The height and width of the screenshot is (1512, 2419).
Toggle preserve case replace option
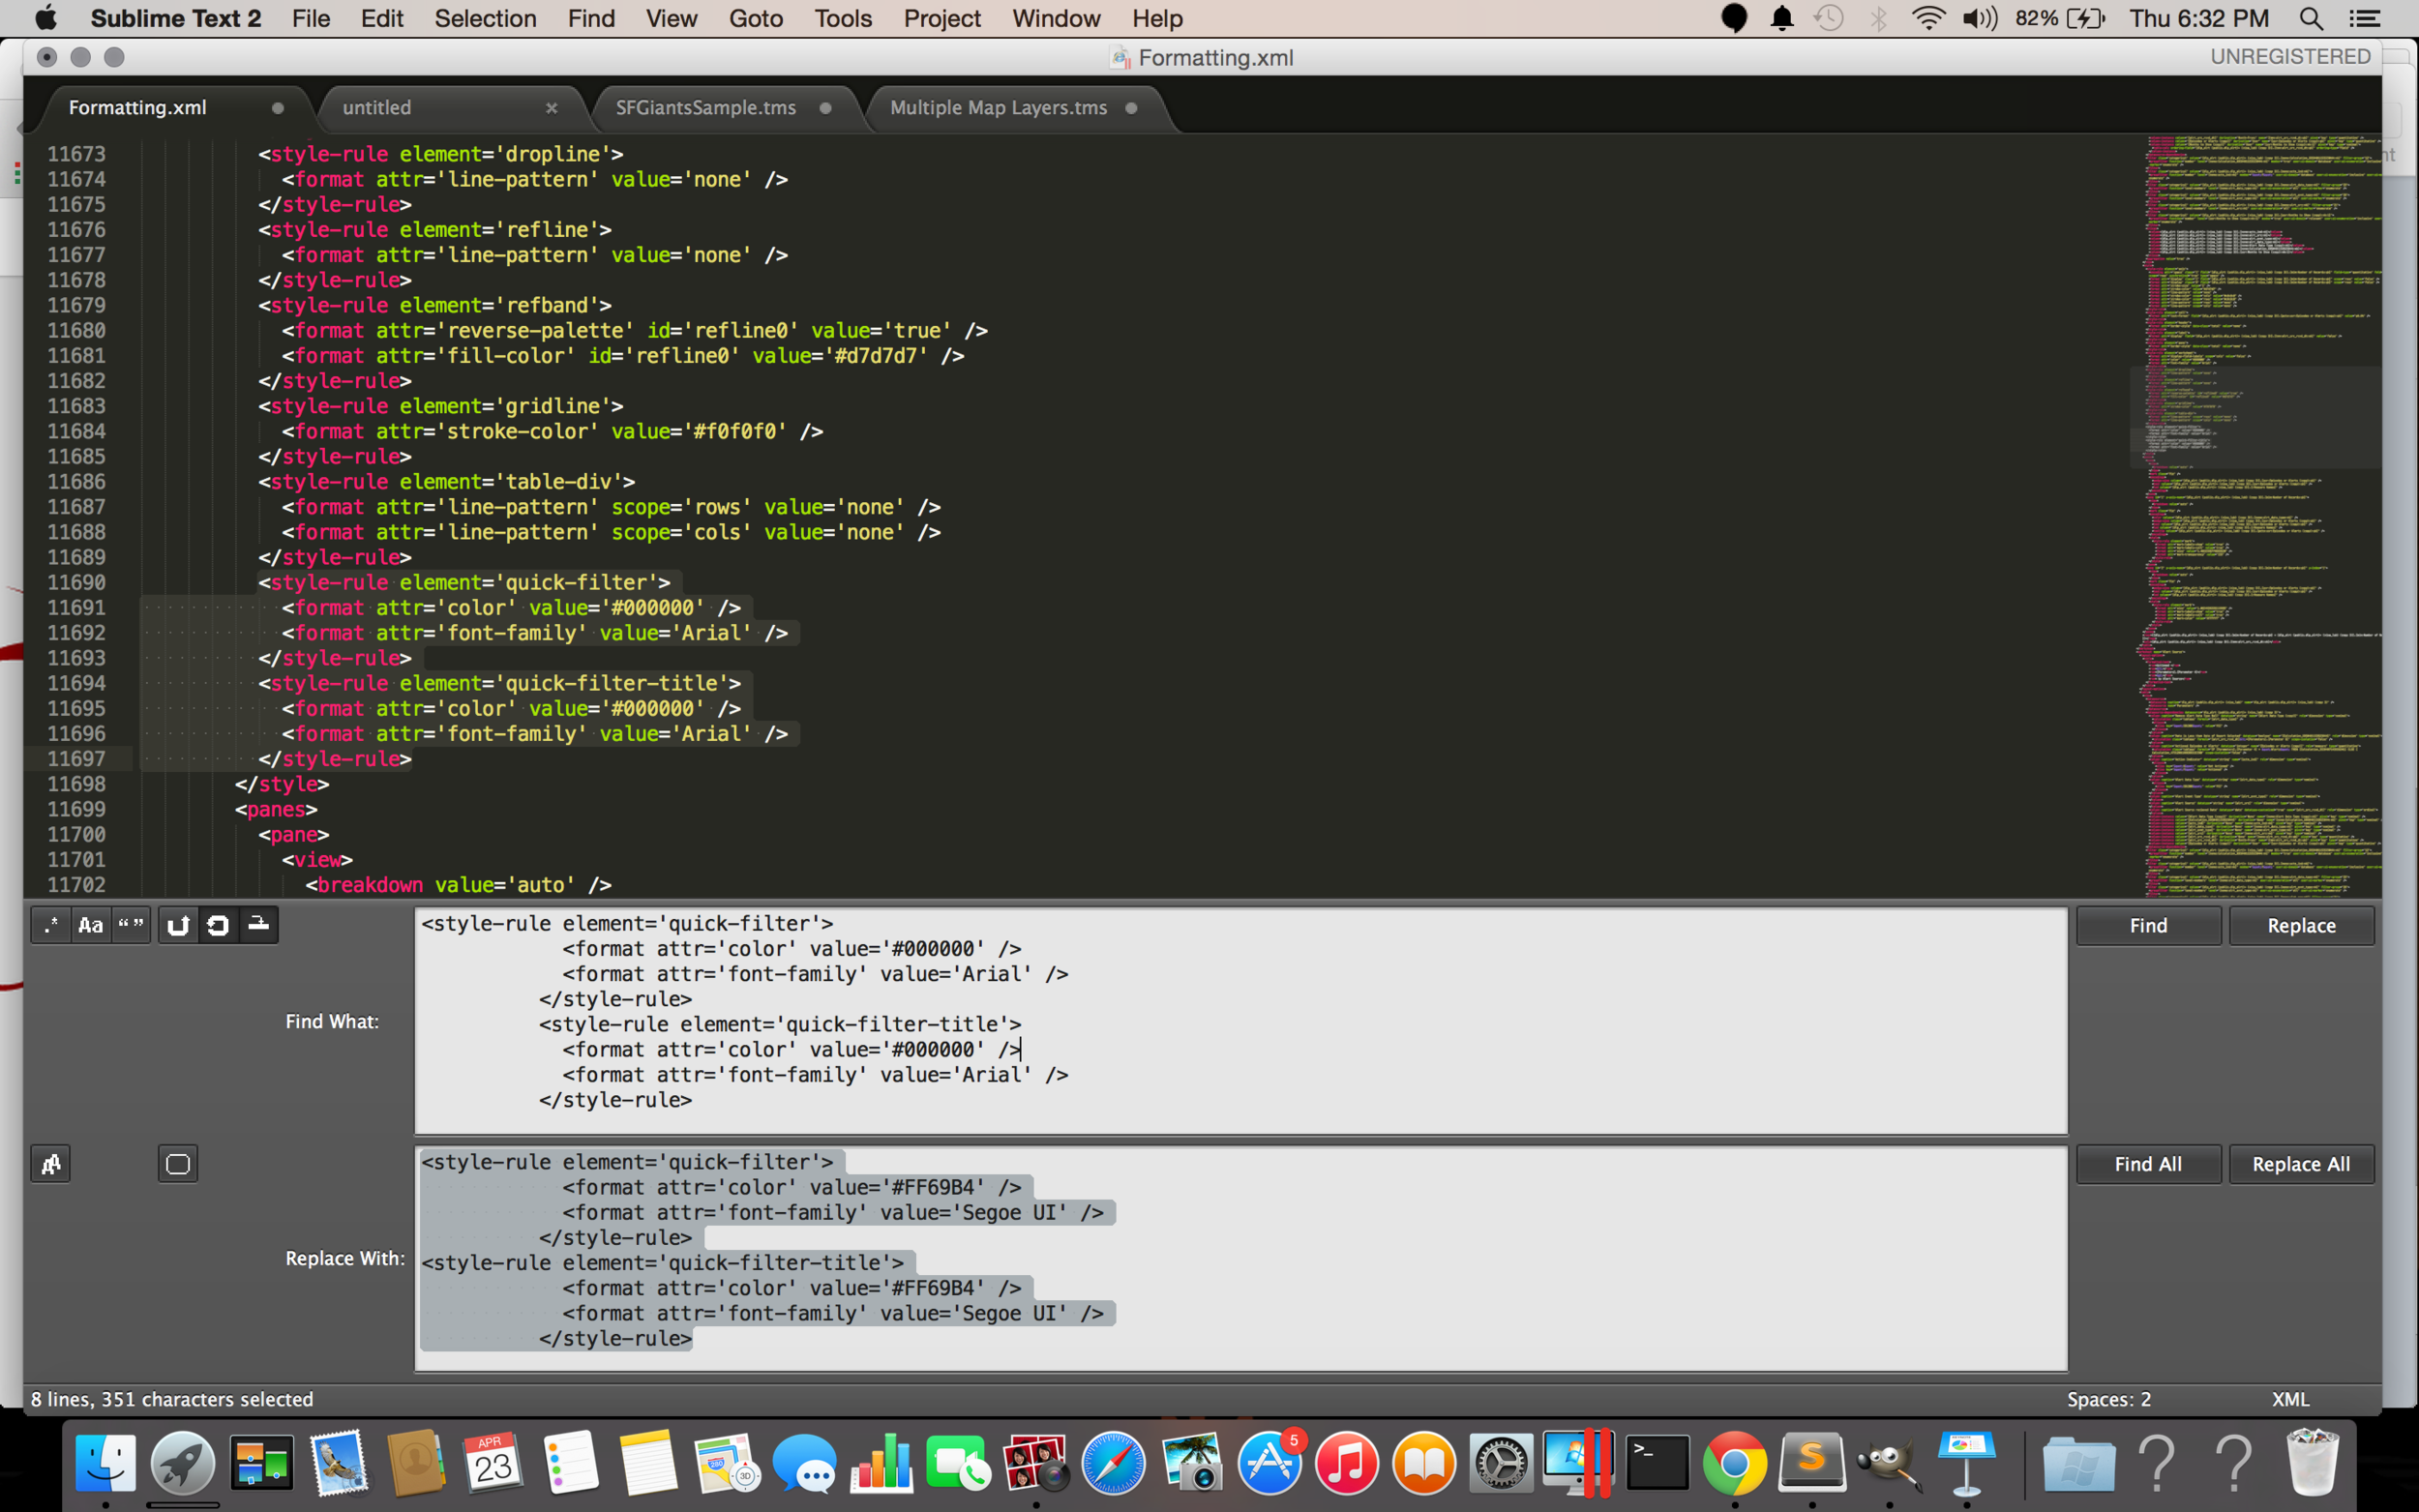[x=51, y=1164]
